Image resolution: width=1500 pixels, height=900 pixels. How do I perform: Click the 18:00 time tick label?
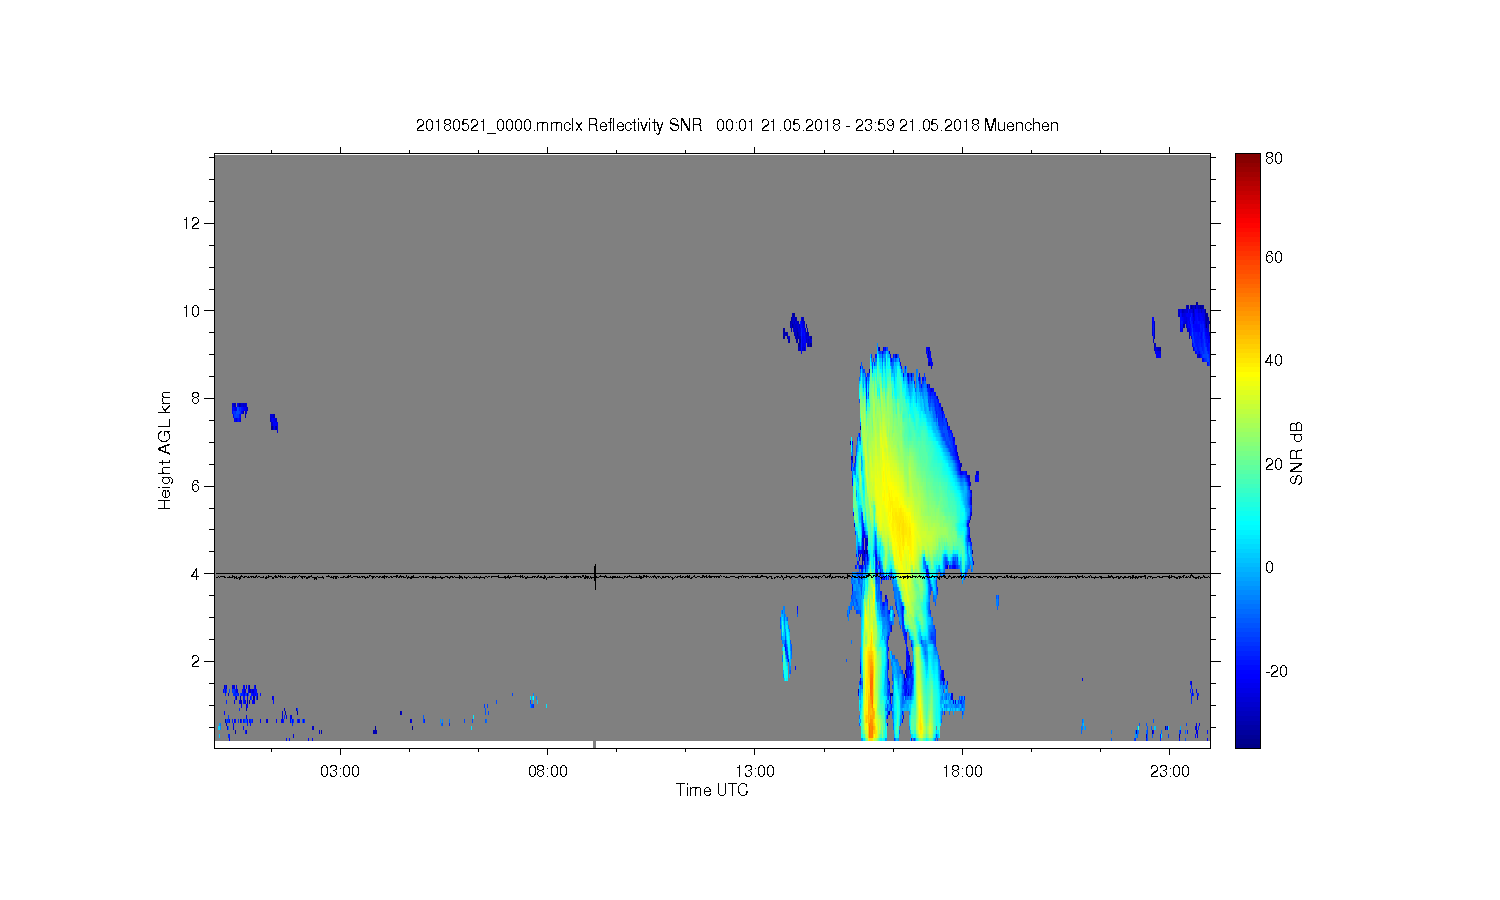(963, 772)
